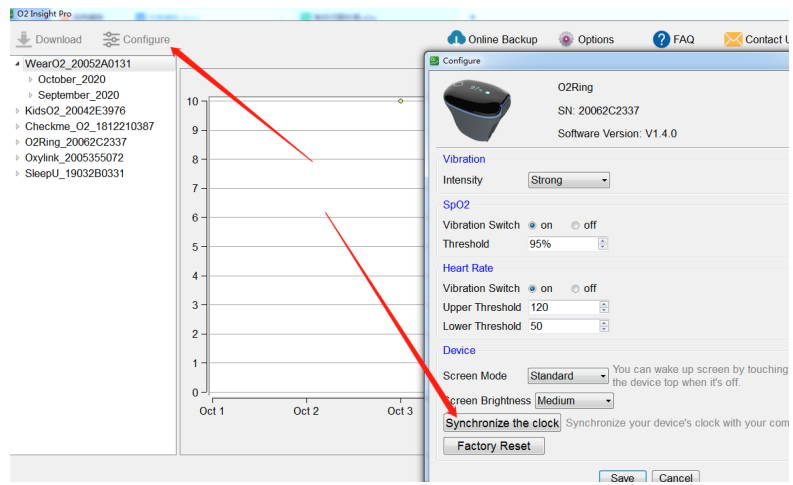
Task: Click the Contact Us envelope icon
Action: 733,39
